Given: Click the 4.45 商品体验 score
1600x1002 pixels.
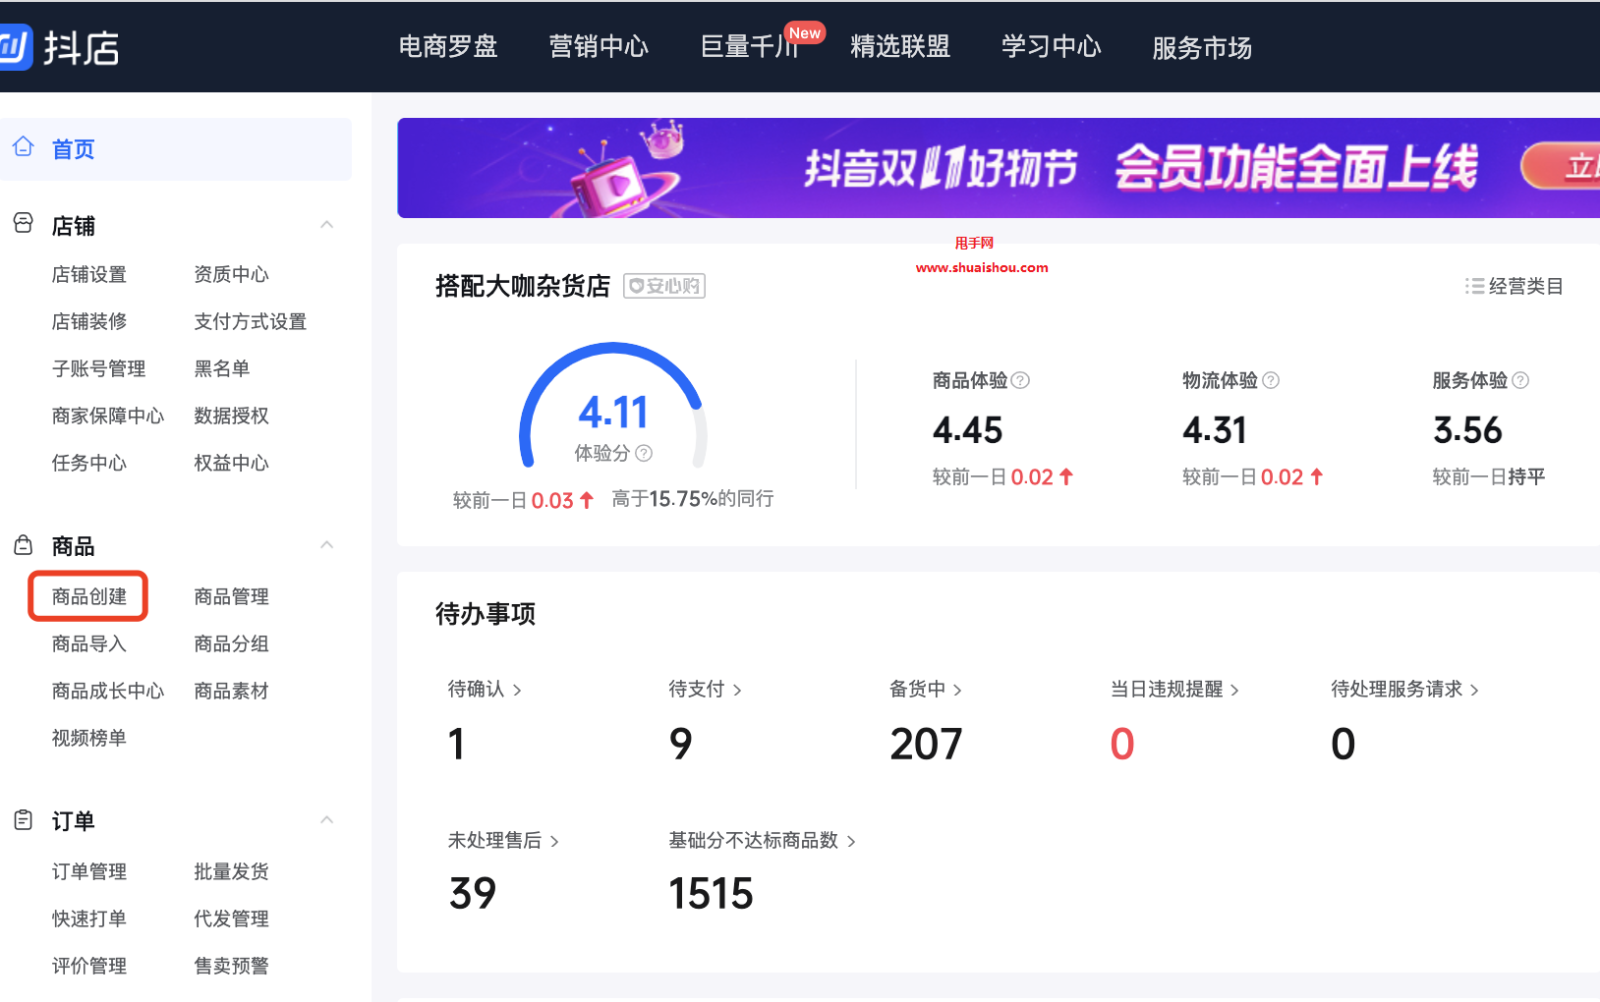Looking at the screenshot, I should click(x=967, y=431).
